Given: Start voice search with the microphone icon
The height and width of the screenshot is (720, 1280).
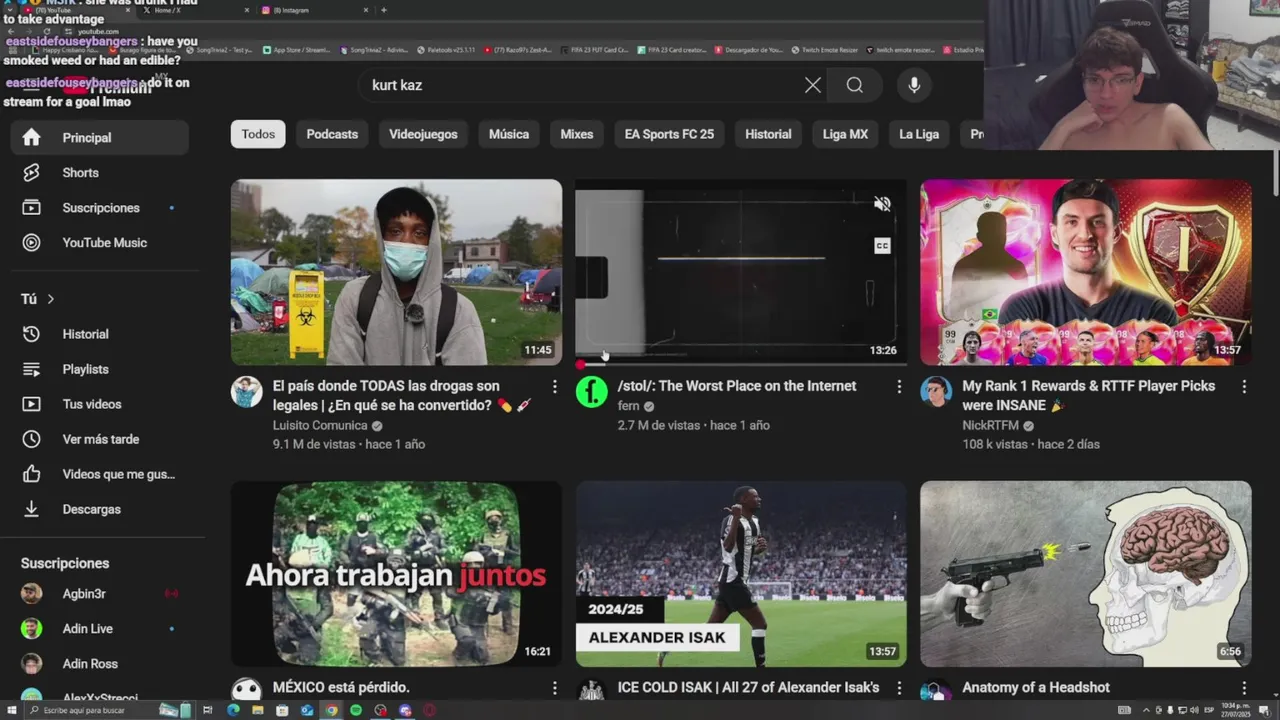Looking at the screenshot, I should (x=914, y=85).
